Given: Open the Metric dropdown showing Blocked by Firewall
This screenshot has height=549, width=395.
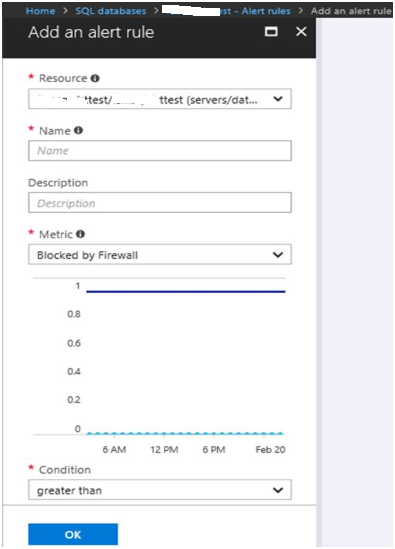Looking at the screenshot, I should tap(160, 255).
